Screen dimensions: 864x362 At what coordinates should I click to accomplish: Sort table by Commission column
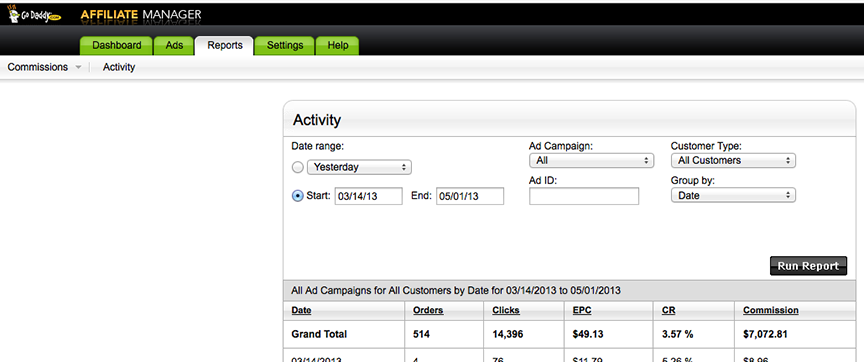[770, 310]
